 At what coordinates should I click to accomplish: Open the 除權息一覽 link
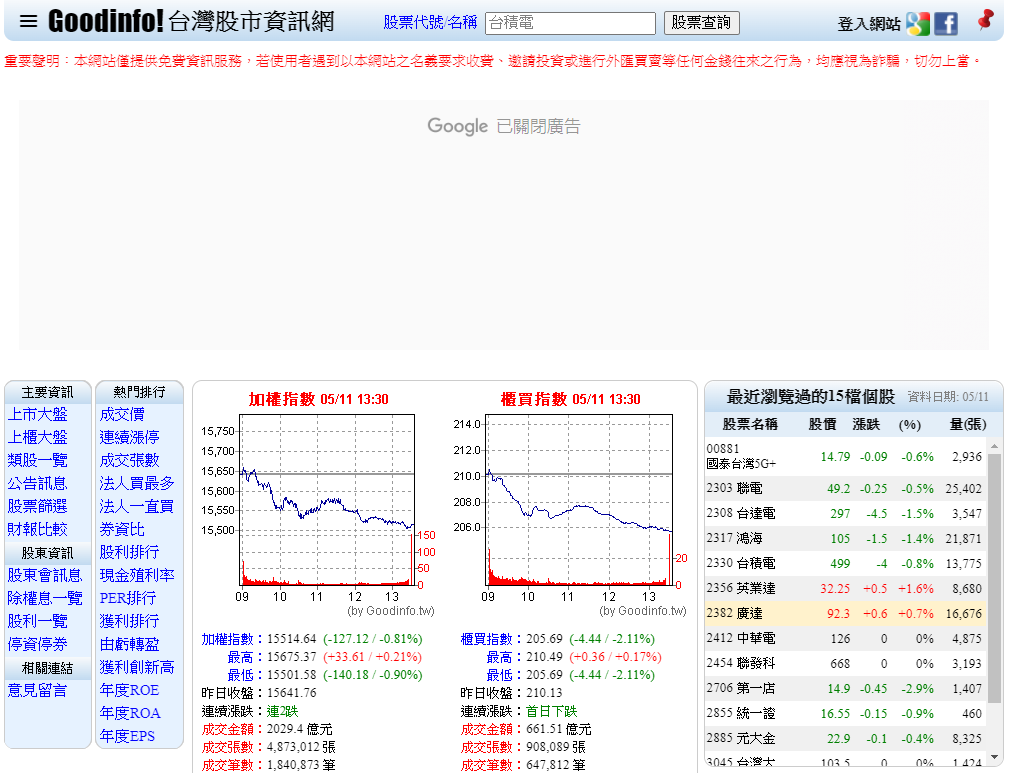point(45,598)
